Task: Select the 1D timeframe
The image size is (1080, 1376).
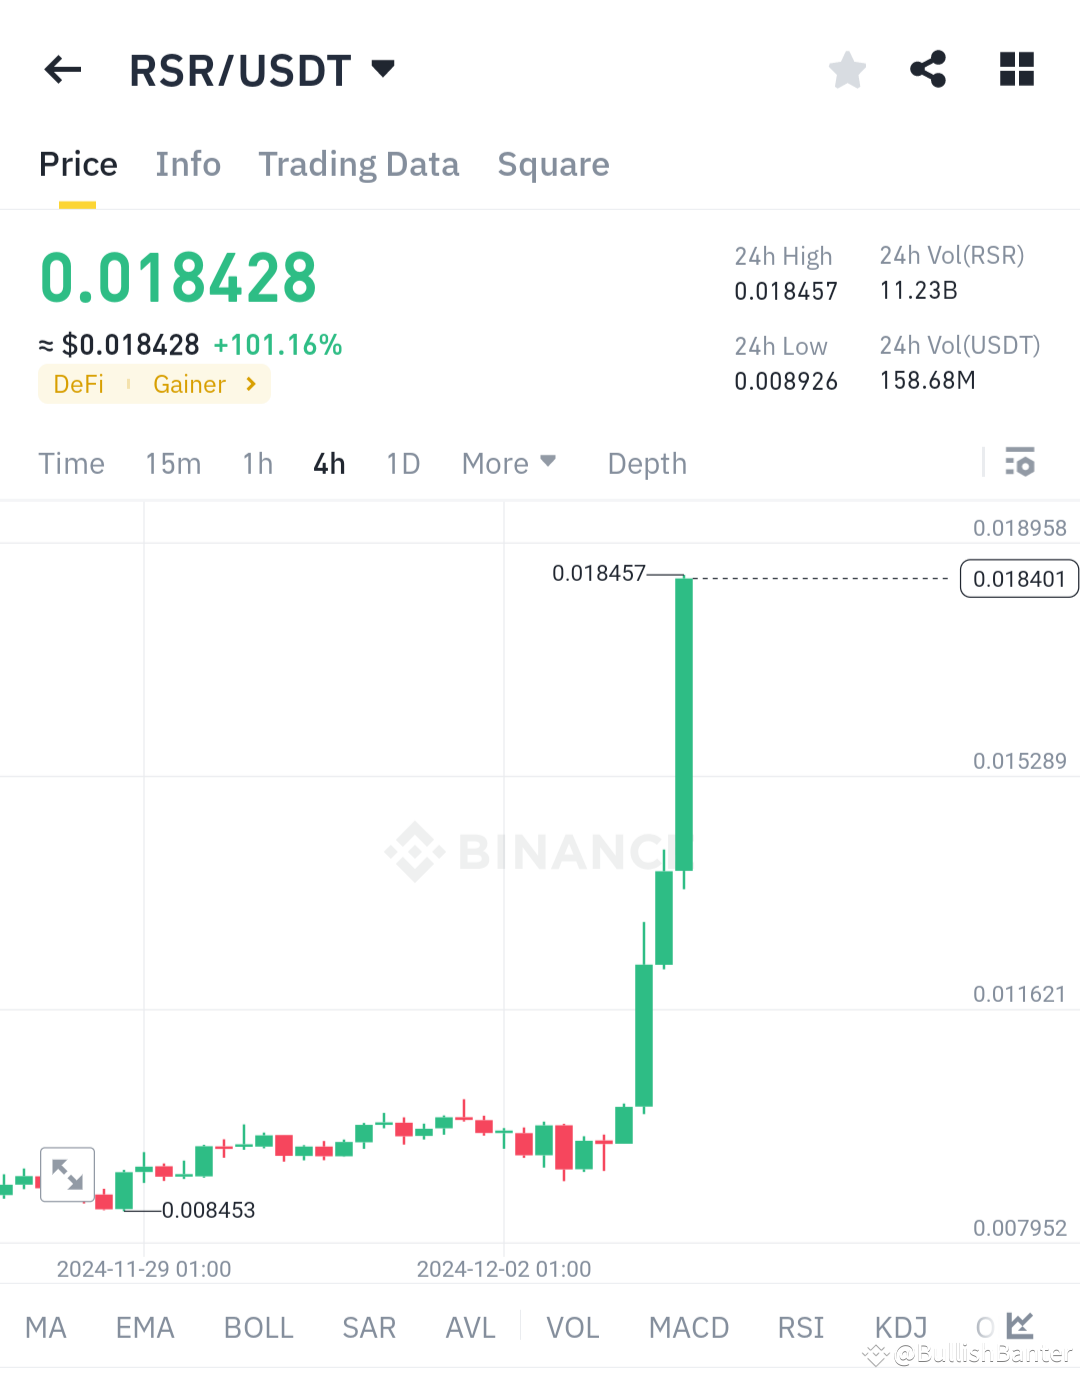Action: [x=403, y=462]
